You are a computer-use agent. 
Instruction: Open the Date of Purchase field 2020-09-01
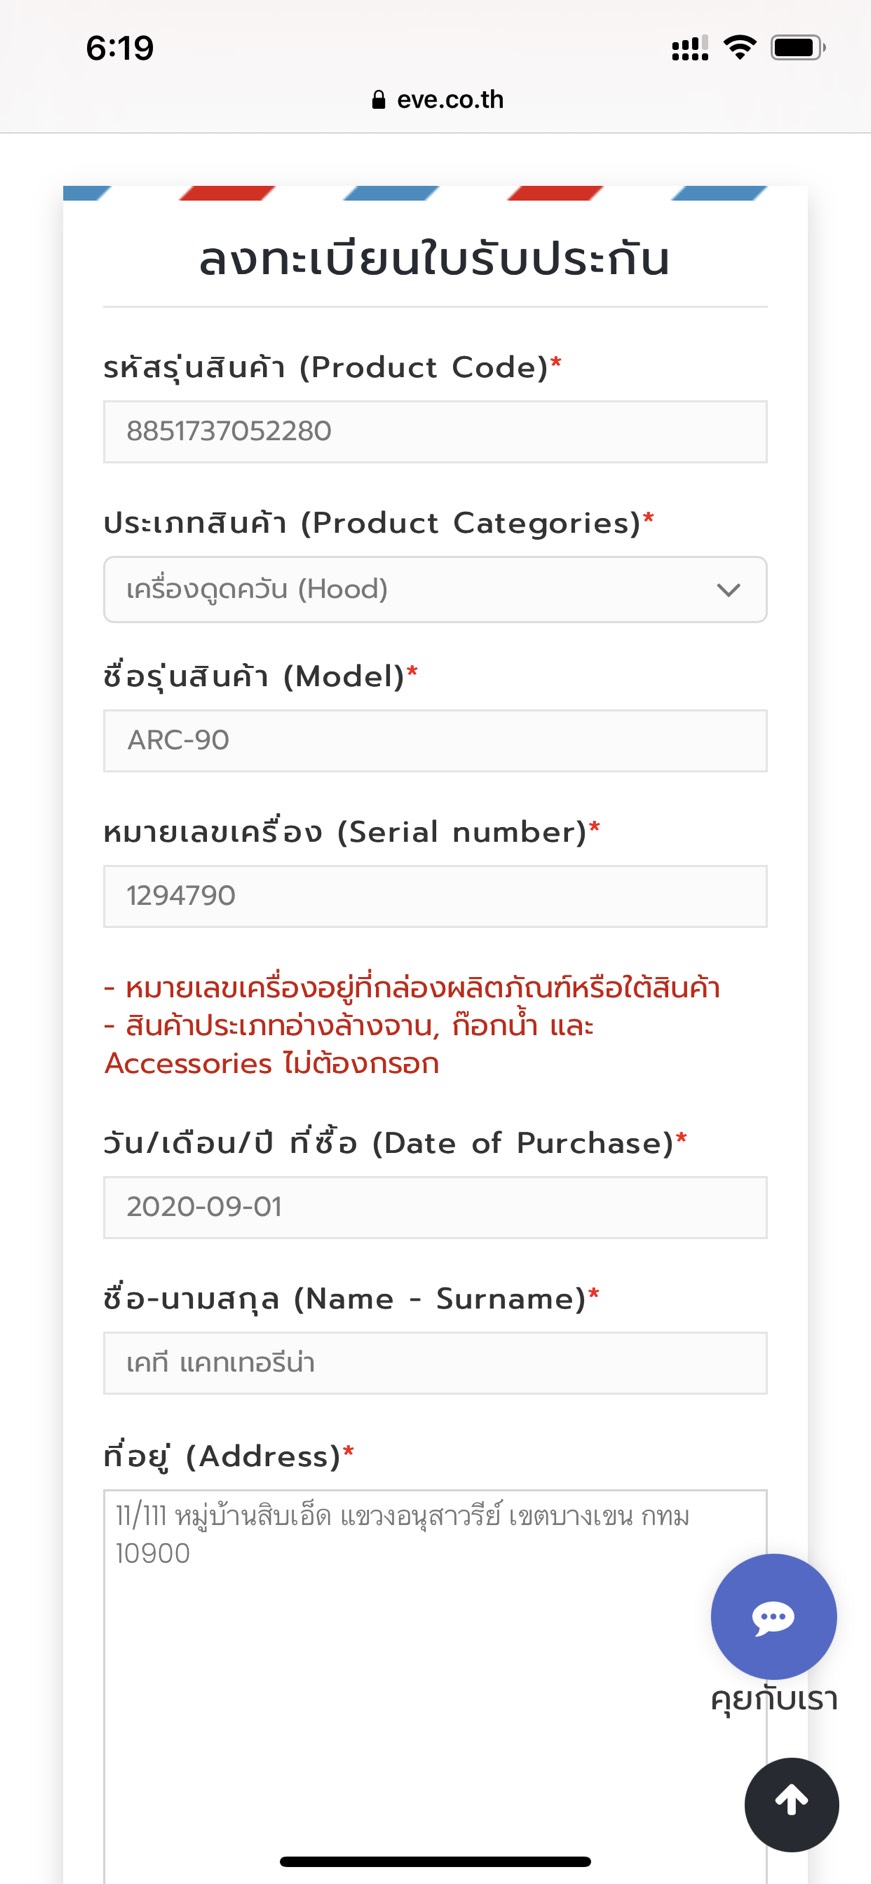point(435,1207)
